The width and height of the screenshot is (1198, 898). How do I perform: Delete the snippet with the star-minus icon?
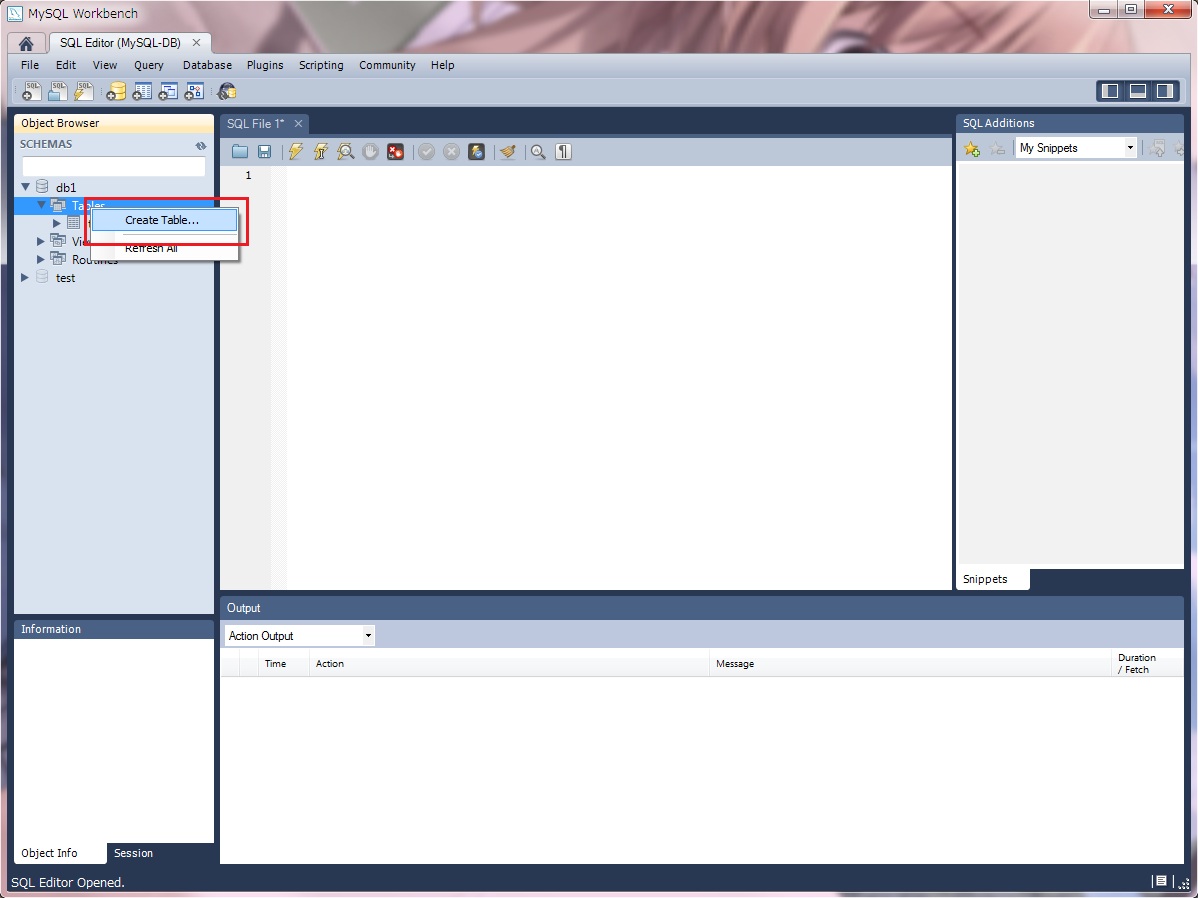click(997, 148)
